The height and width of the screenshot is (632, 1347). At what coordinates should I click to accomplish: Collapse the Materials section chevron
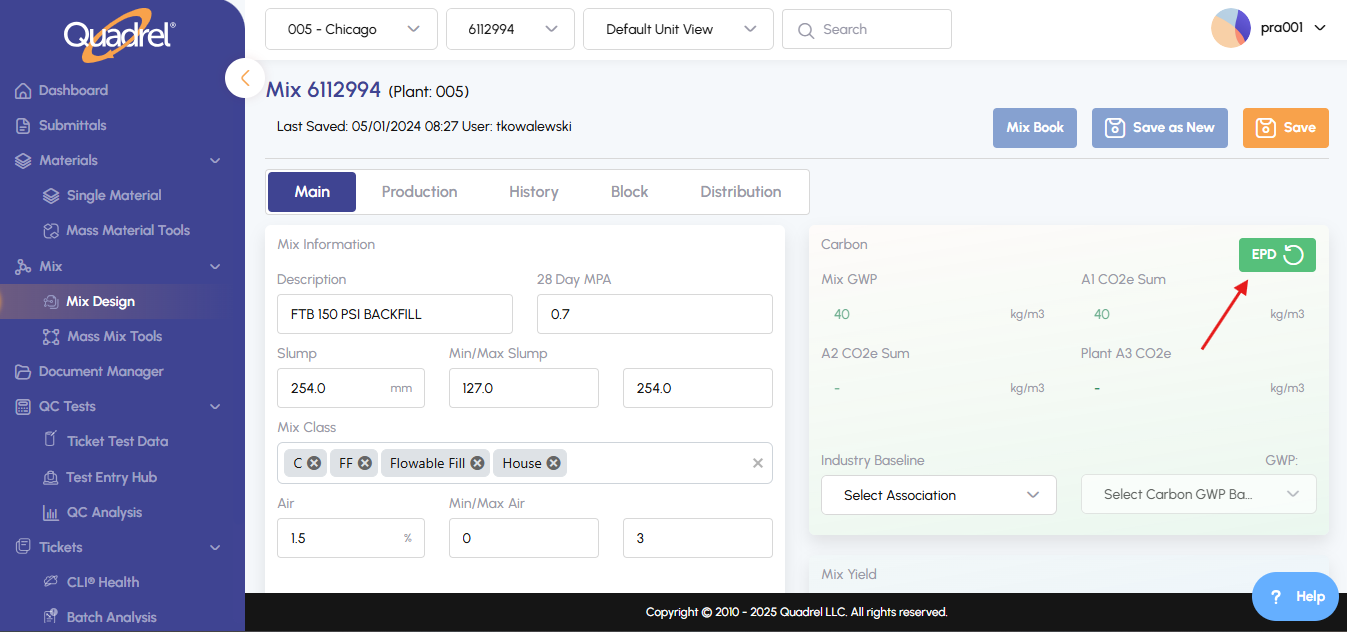[215, 161]
